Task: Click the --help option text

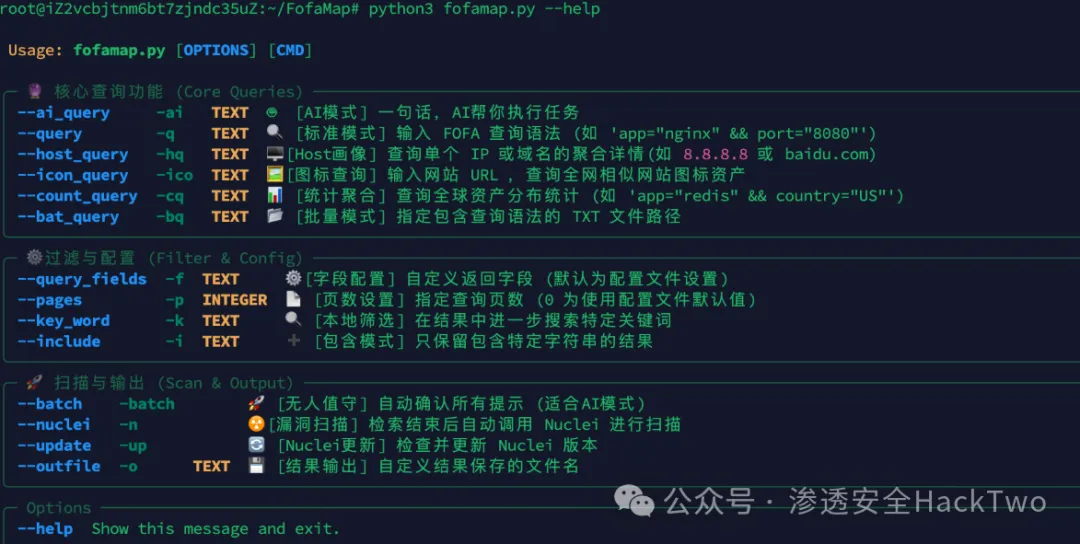Action: 45,529
